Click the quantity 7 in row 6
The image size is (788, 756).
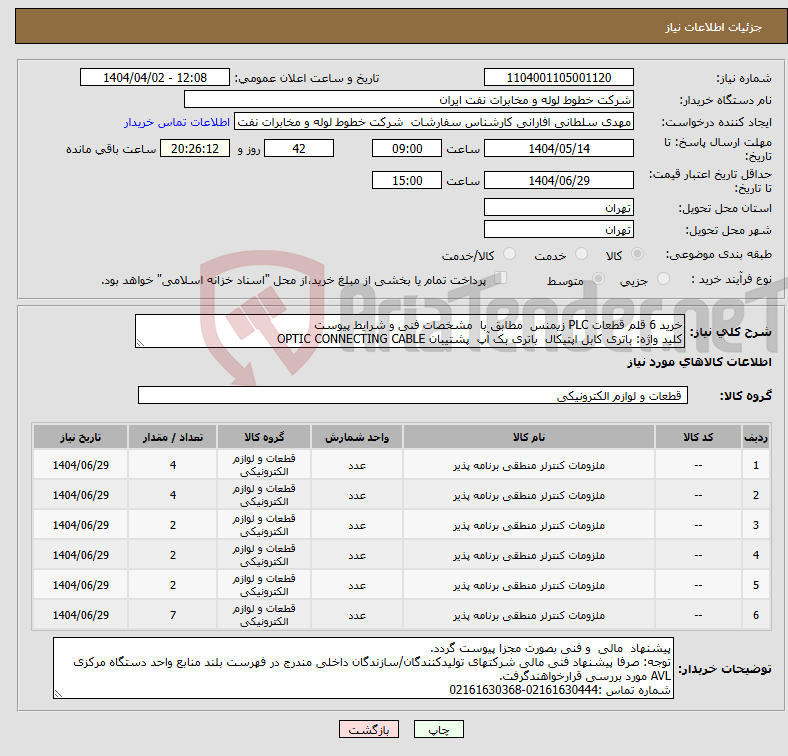[x=173, y=615]
